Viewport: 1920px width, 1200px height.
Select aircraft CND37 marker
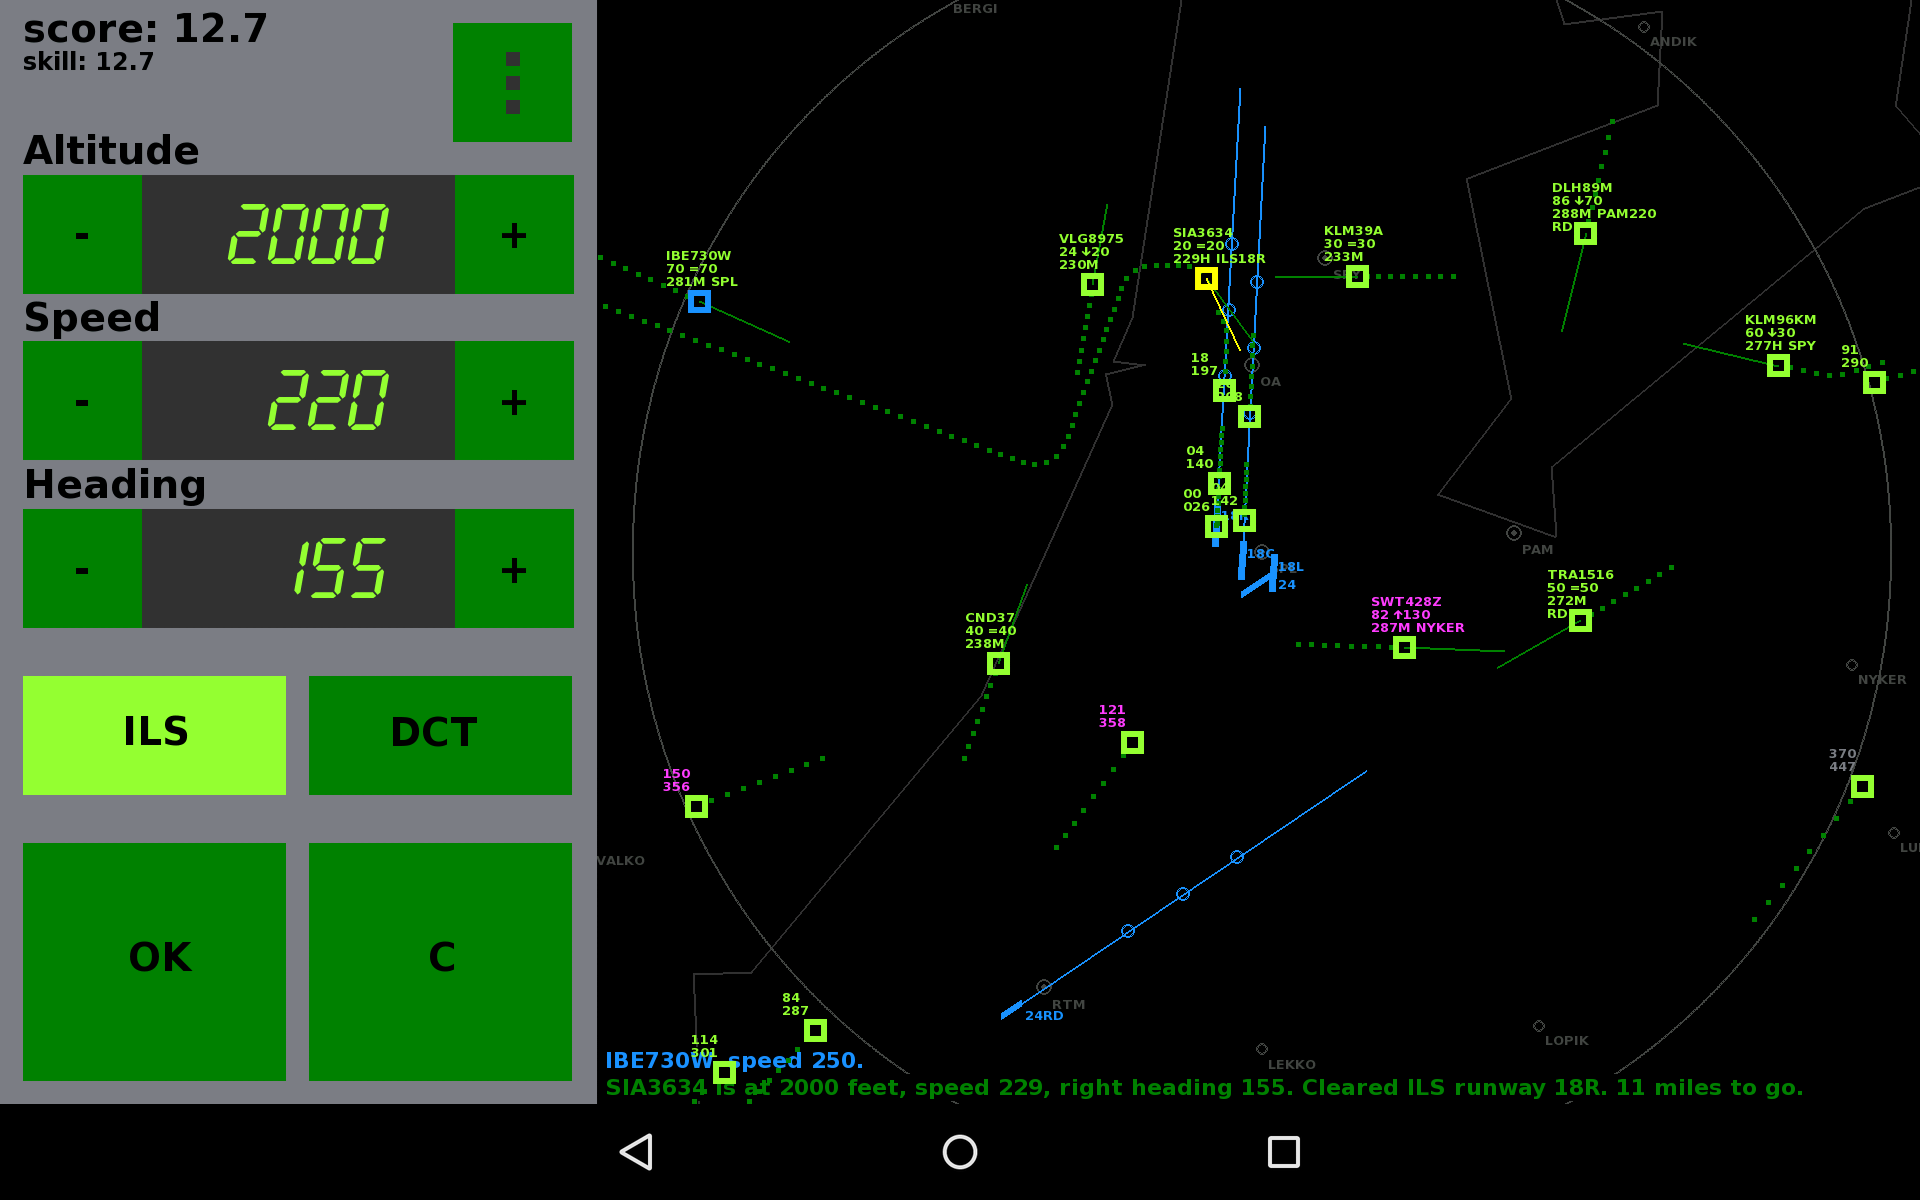pos(998,663)
